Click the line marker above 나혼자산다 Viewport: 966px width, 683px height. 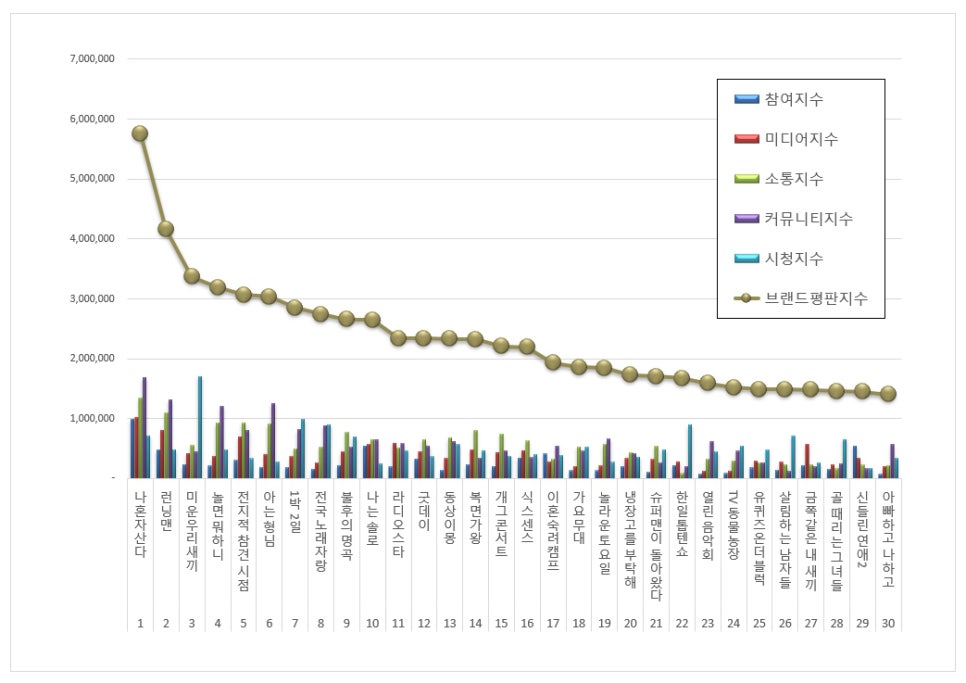point(140,133)
